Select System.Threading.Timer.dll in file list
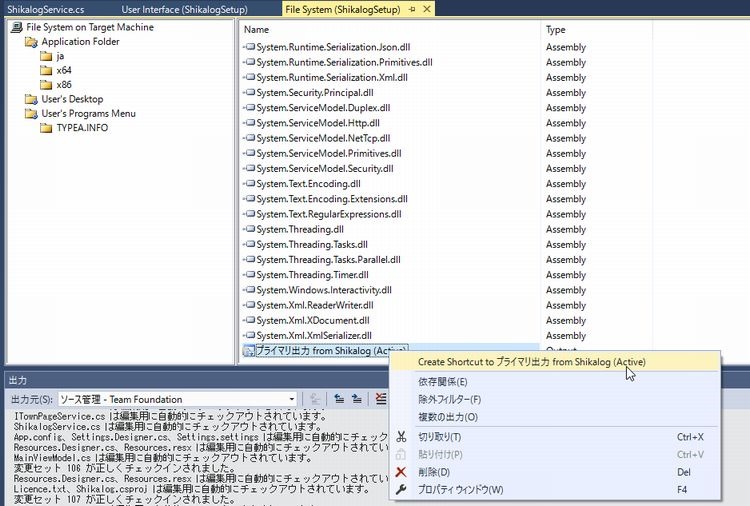750x506 pixels. 312,275
